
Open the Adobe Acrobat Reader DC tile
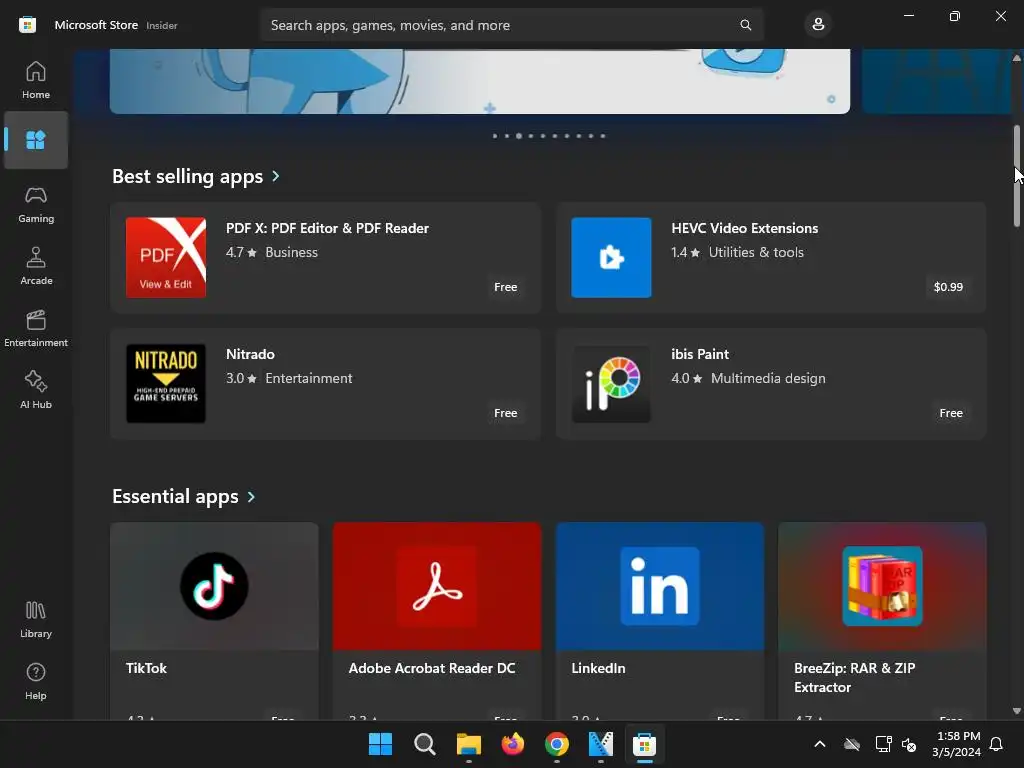[x=437, y=620]
